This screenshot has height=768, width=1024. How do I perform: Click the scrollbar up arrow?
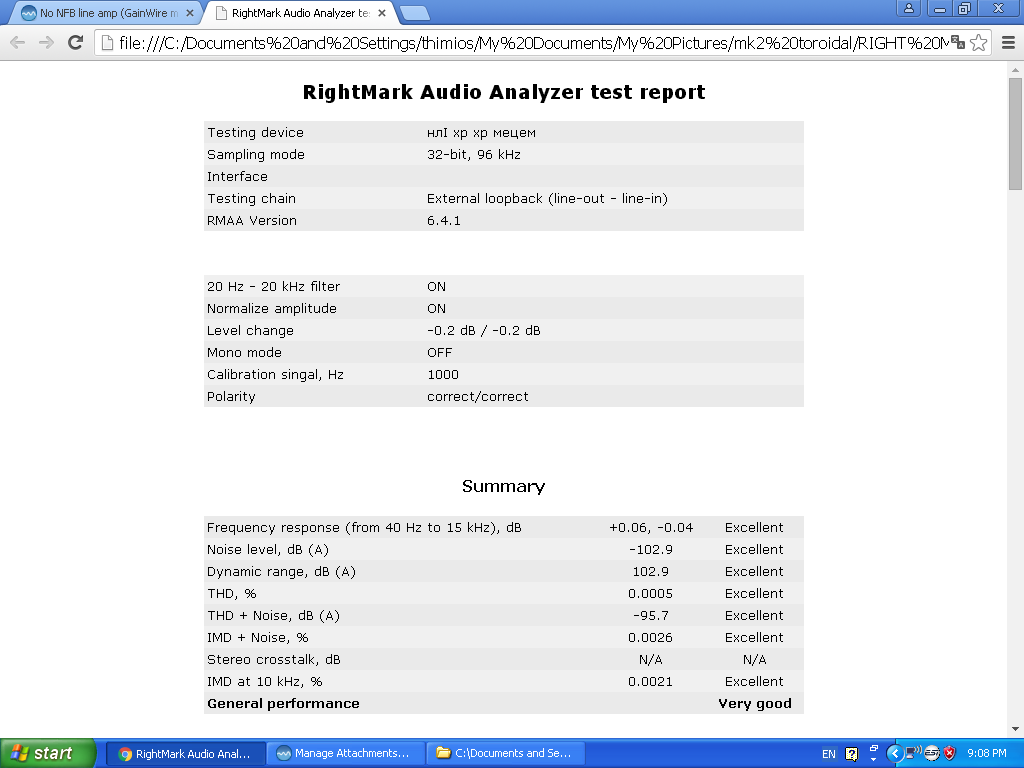1015,69
